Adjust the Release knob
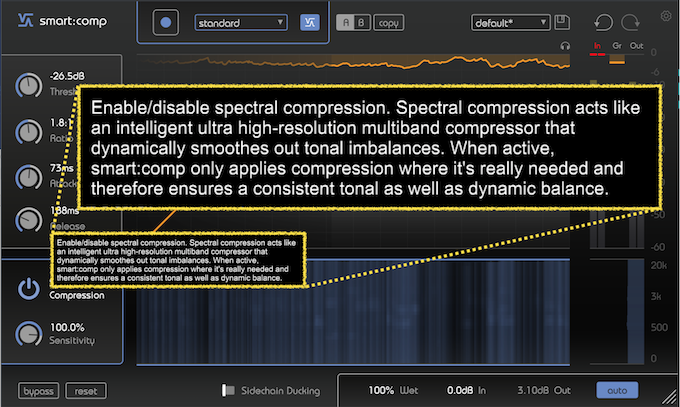 (x=29, y=220)
